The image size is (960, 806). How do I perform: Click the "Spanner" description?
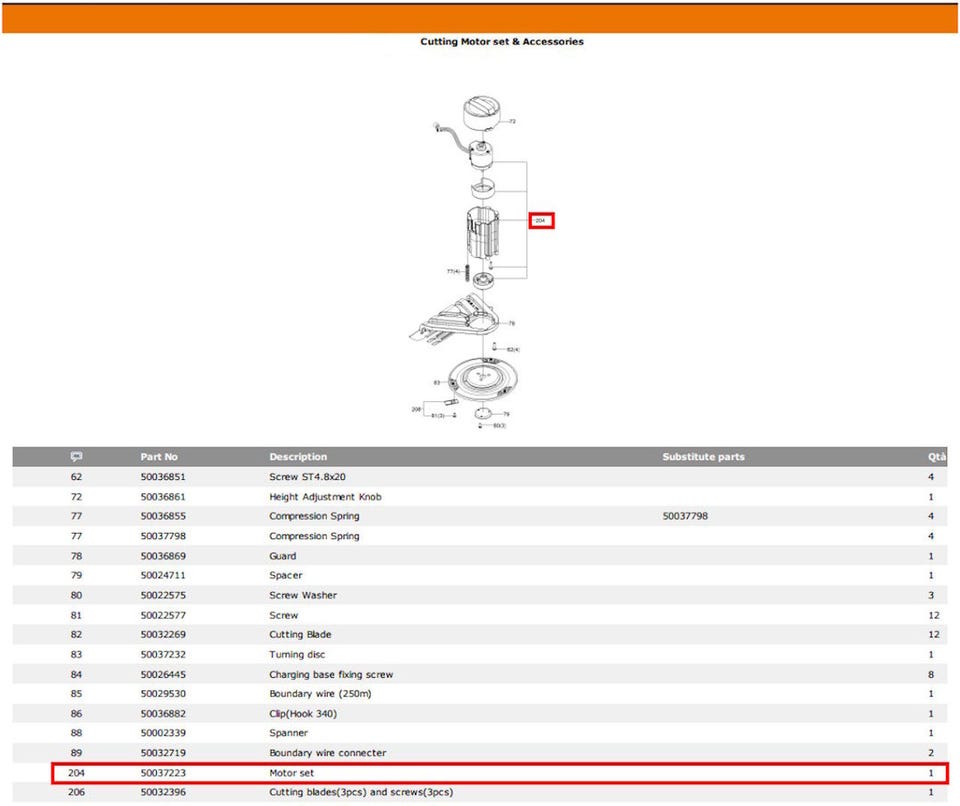click(x=288, y=733)
